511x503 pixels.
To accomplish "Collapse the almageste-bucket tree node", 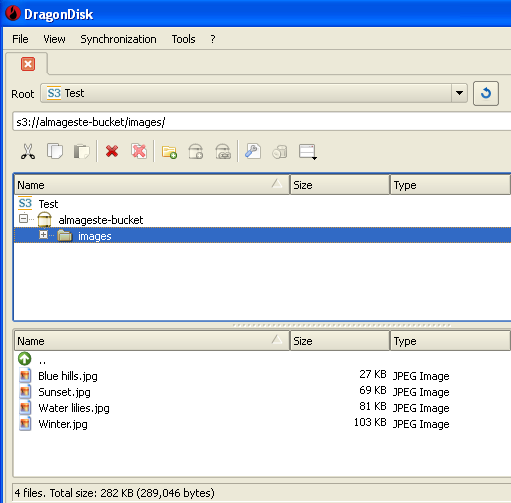I will (x=23, y=219).
